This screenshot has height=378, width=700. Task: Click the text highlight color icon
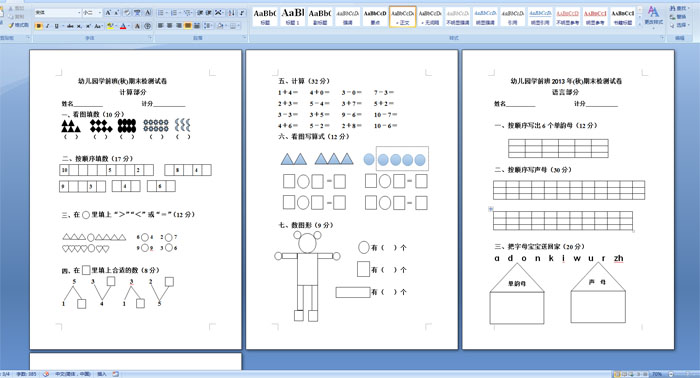coord(110,26)
